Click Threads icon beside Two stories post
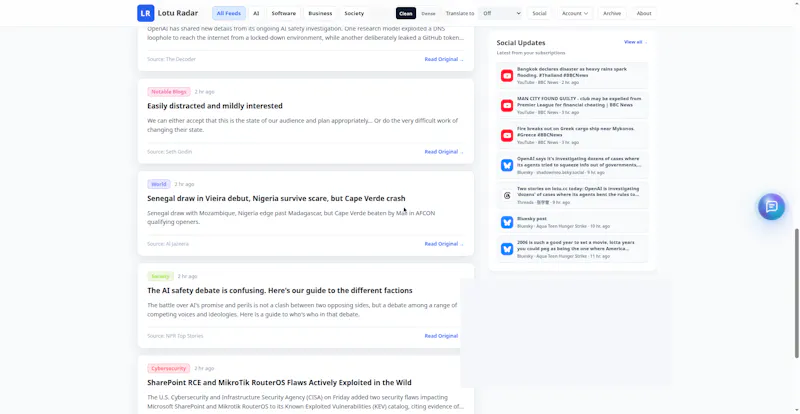Image resolution: width=800 pixels, height=414 pixels. pos(507,196)
